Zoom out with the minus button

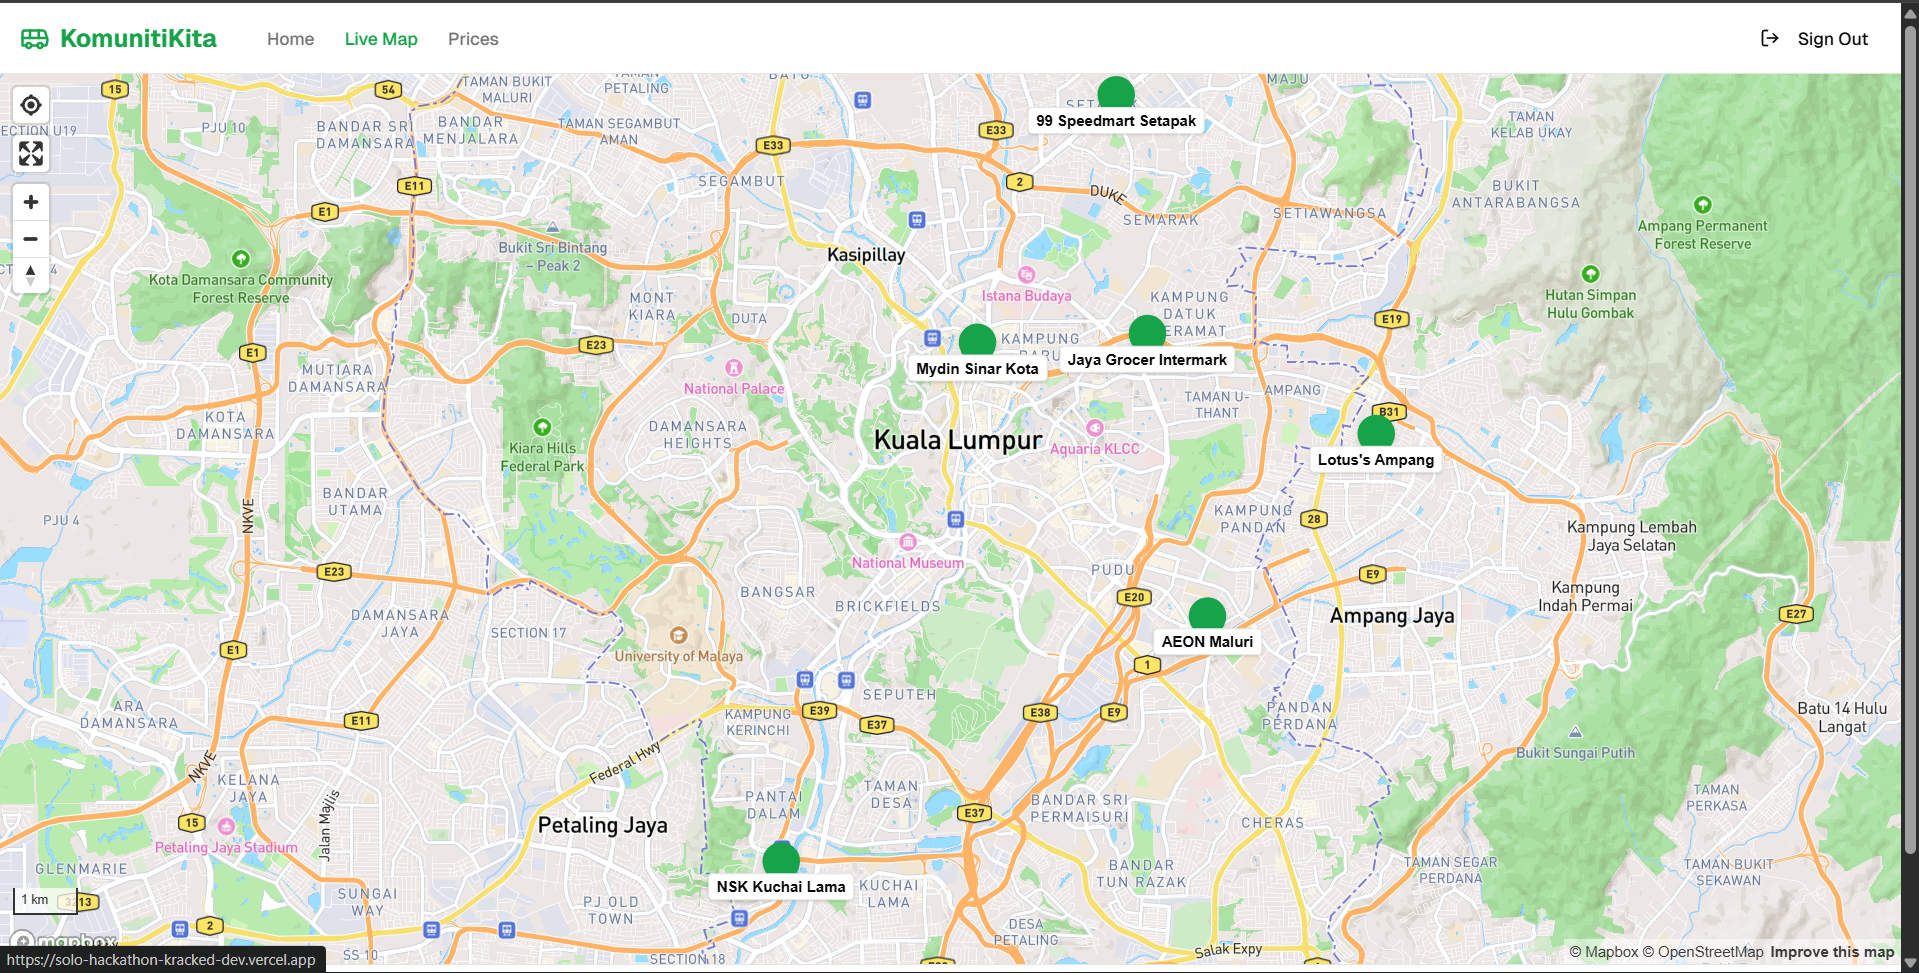click(x=31, y=239)
